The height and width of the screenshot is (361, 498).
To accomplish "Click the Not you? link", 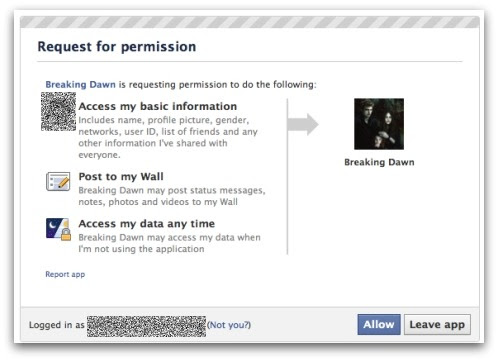I will click(229, 325).
